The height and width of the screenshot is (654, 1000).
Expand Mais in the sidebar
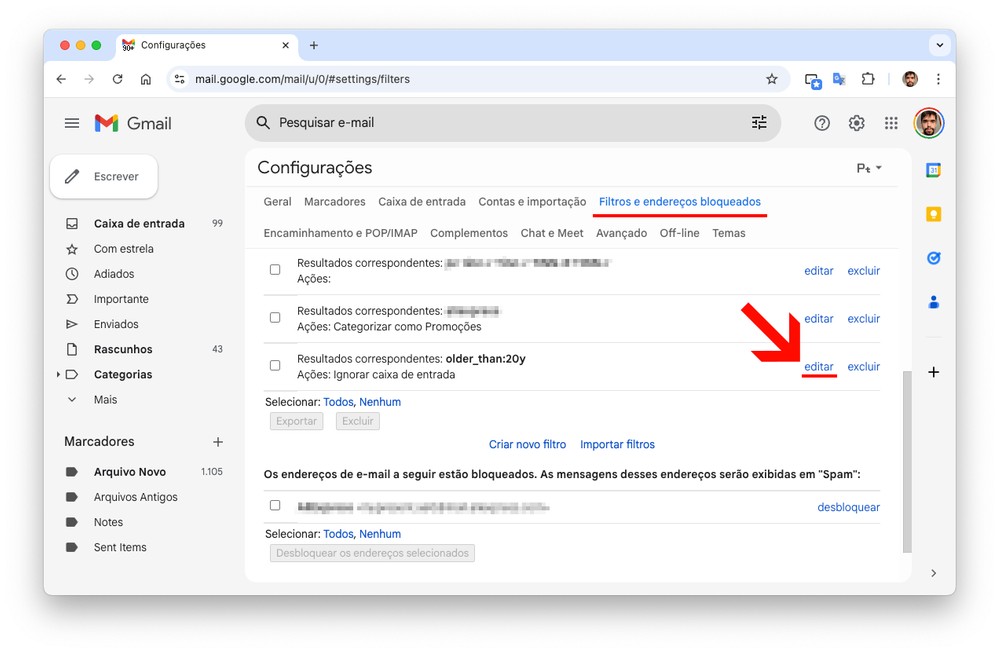(x=105, y=400)
